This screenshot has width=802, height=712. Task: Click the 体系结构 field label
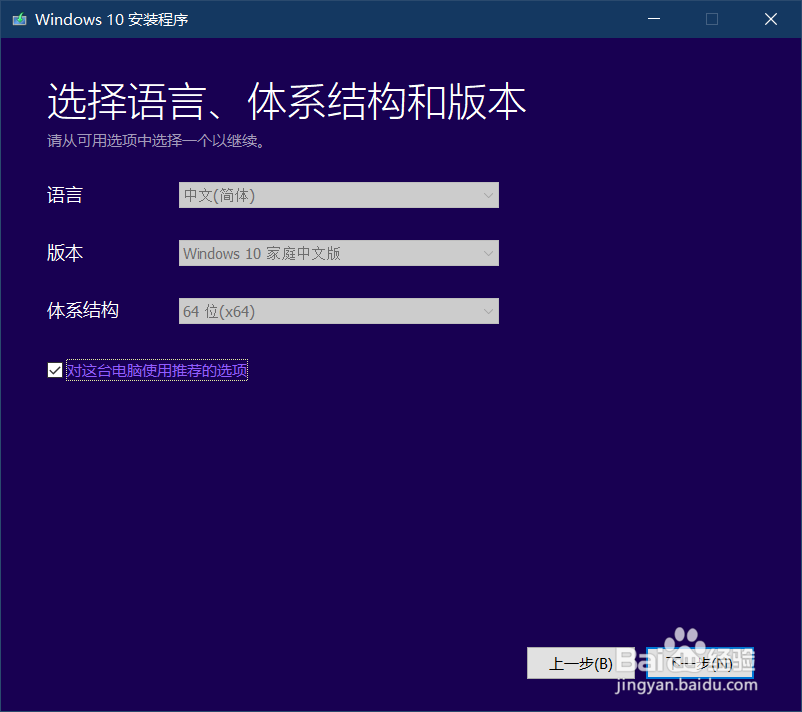pyautogui.click(x=83, y=310)
